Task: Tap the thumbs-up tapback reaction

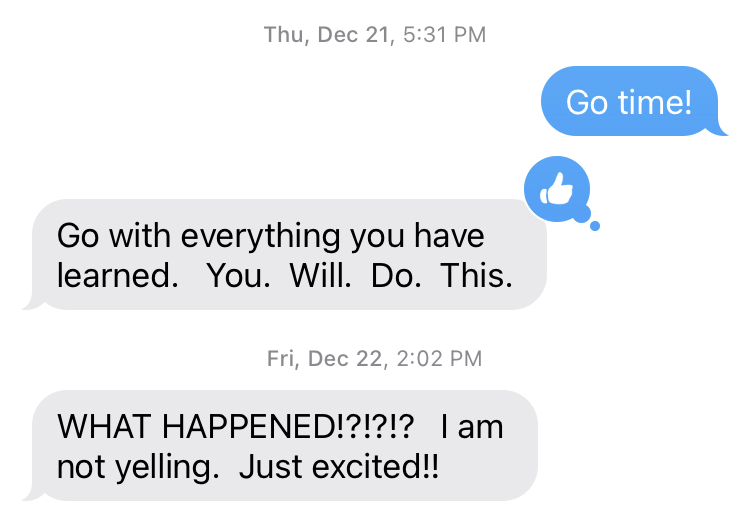Action: pyautogui.click(x=556, y=189)
